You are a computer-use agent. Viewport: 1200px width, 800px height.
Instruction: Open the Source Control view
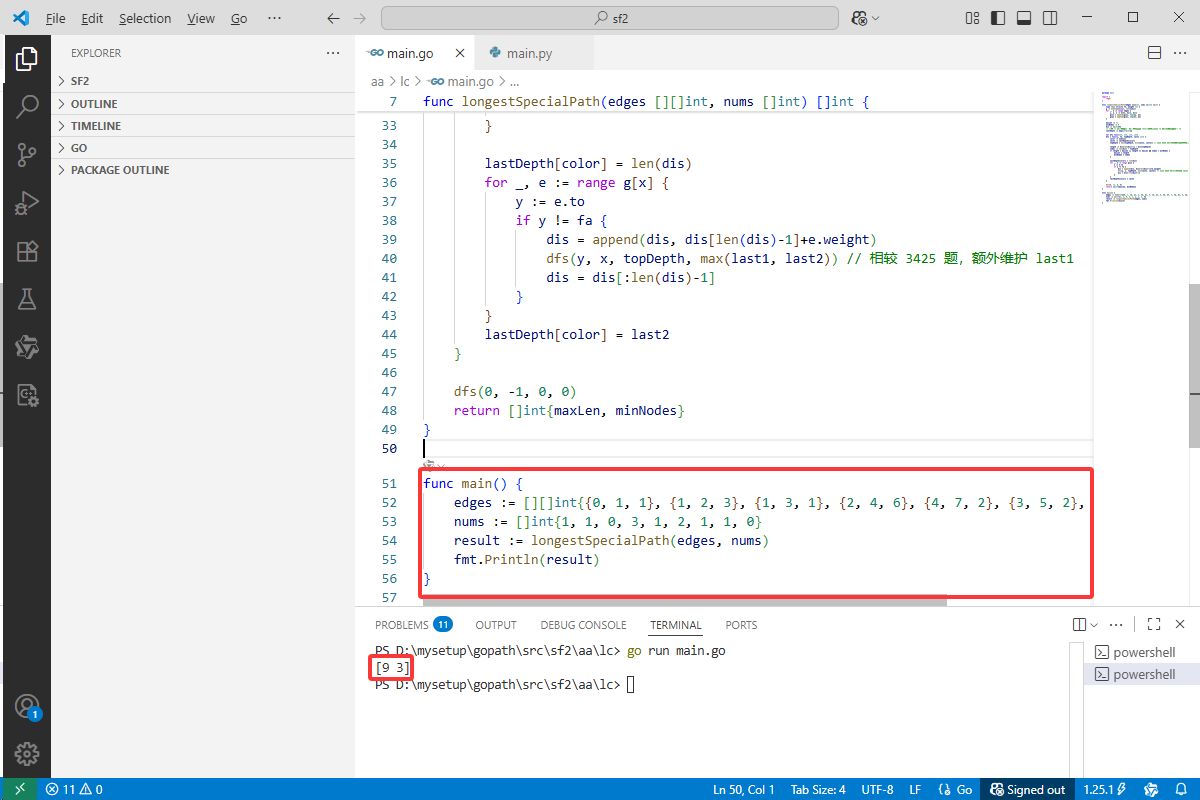tap(27, 154)
